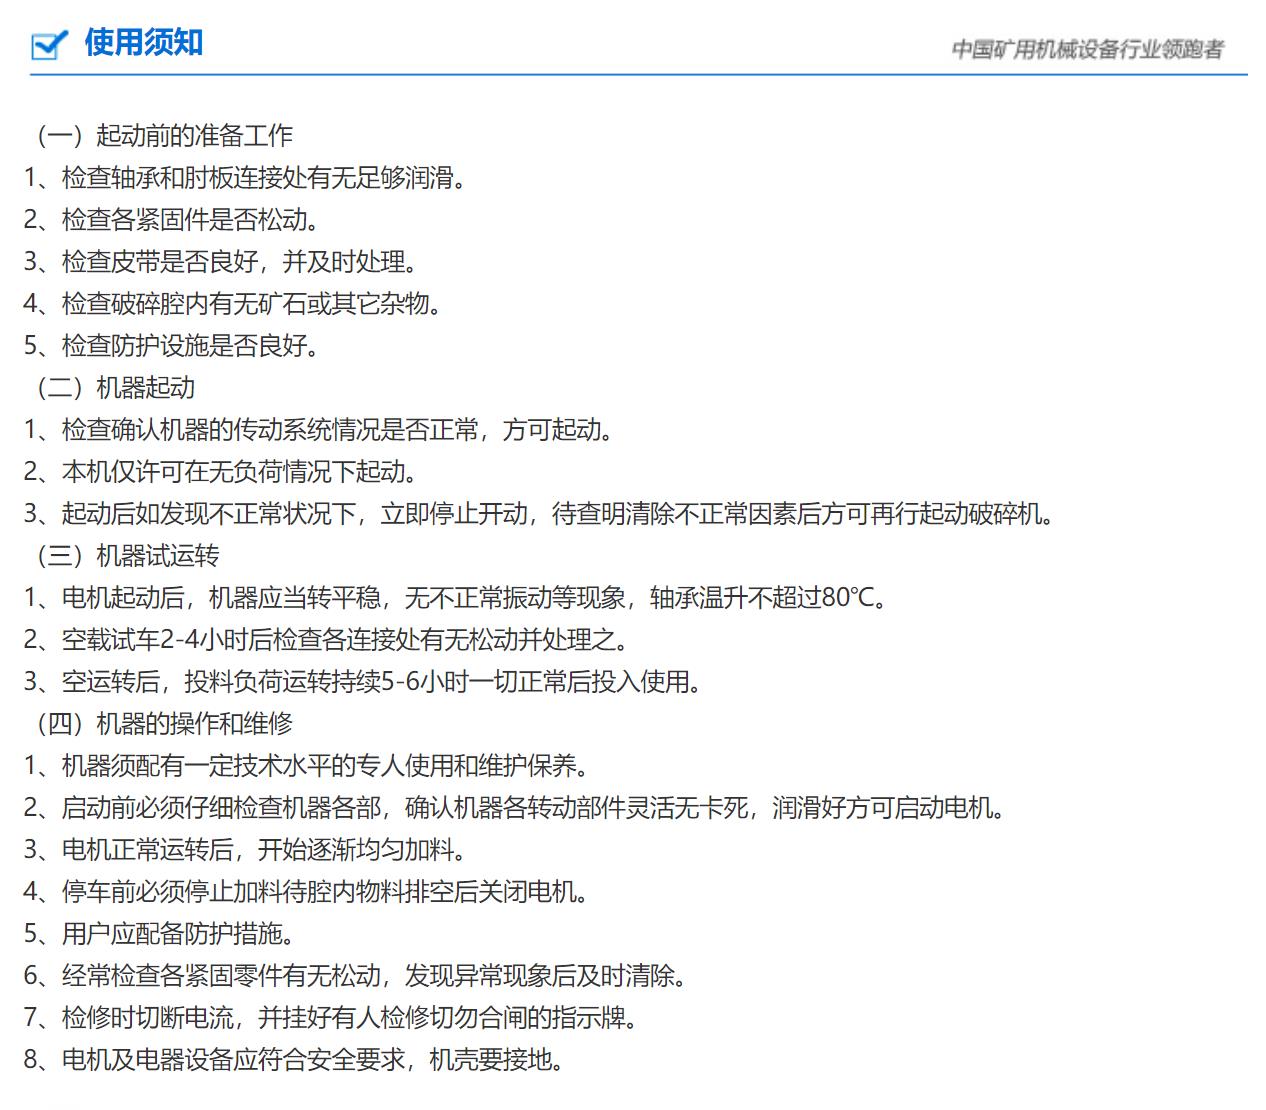Click the 使用须知 heading
The width and height of the screenshot is (1266, 1110).
(144, 42)
